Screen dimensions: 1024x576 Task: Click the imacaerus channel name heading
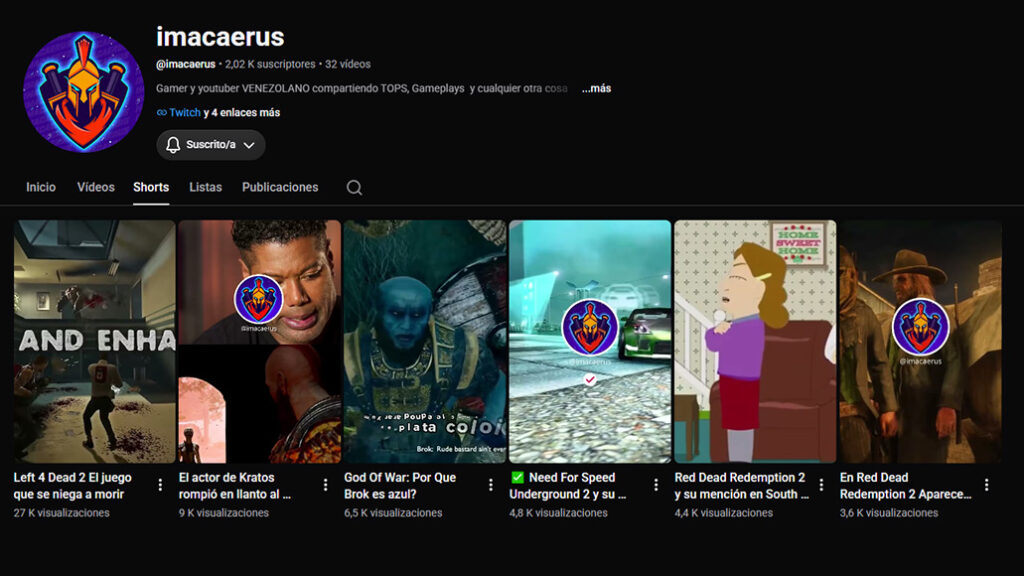tap(220, 37)
